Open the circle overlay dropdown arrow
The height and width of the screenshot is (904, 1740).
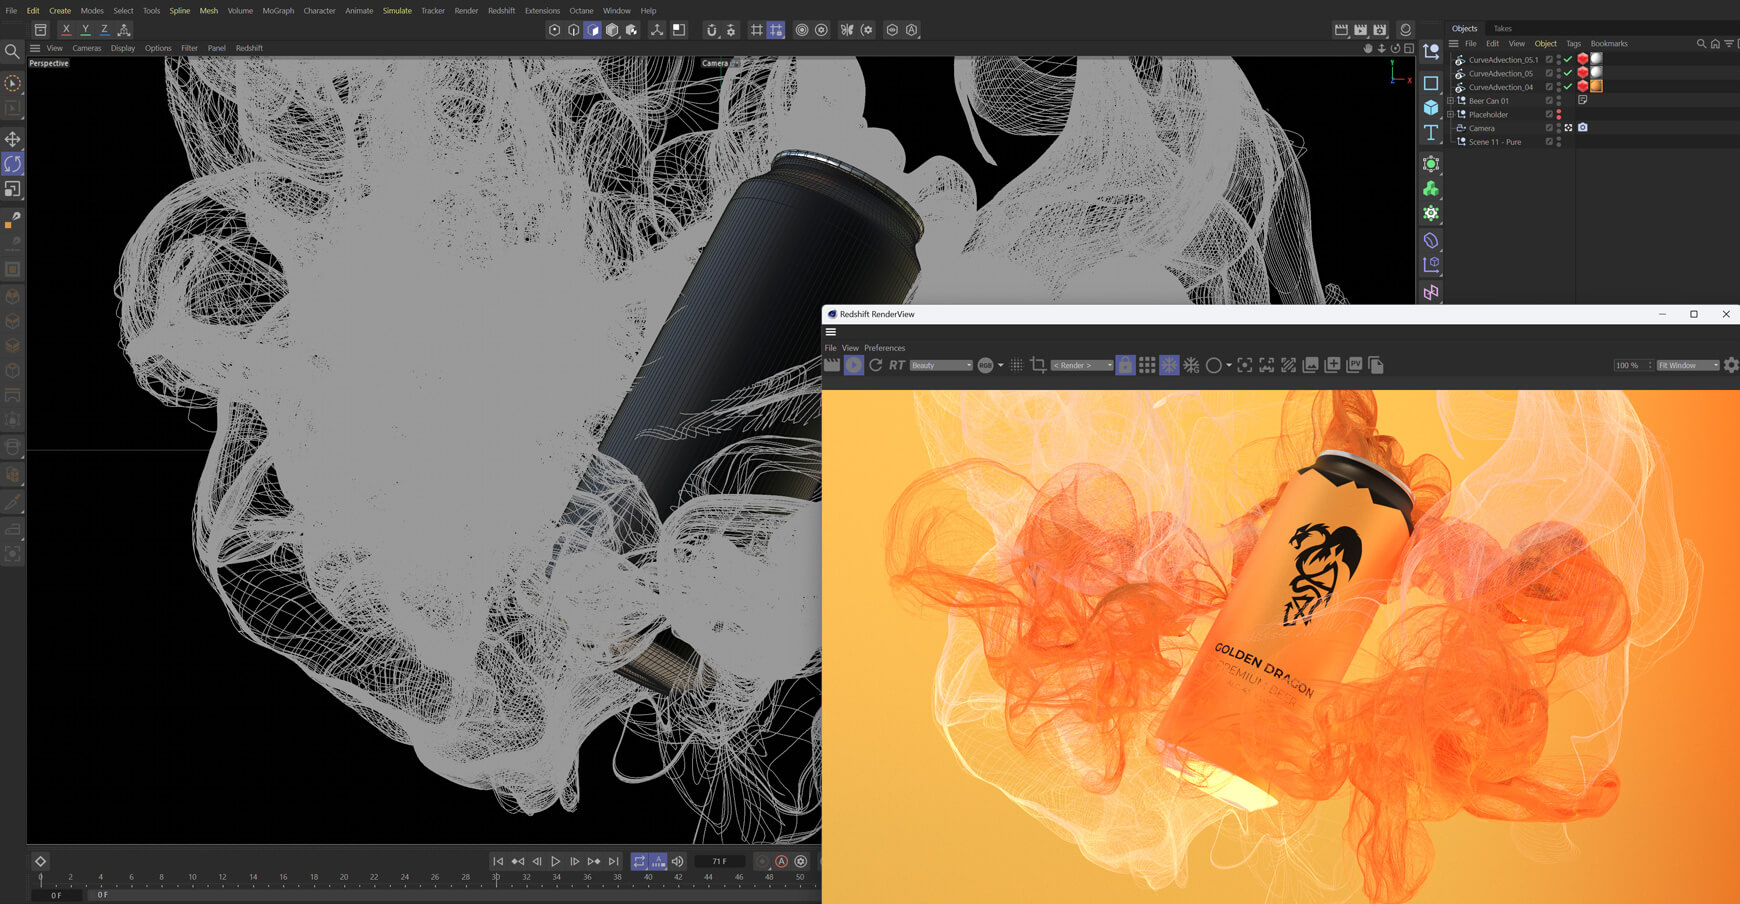(x=1228, y=366)
